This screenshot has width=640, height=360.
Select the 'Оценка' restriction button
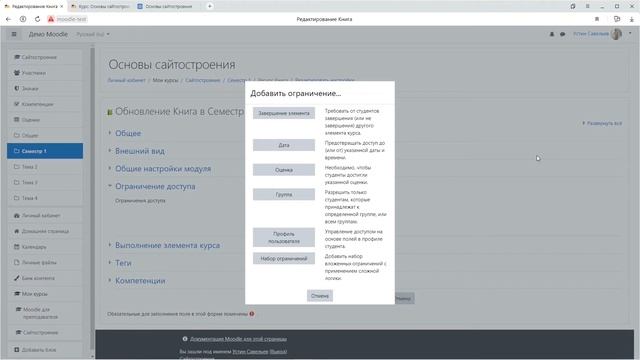coord(284,170)
